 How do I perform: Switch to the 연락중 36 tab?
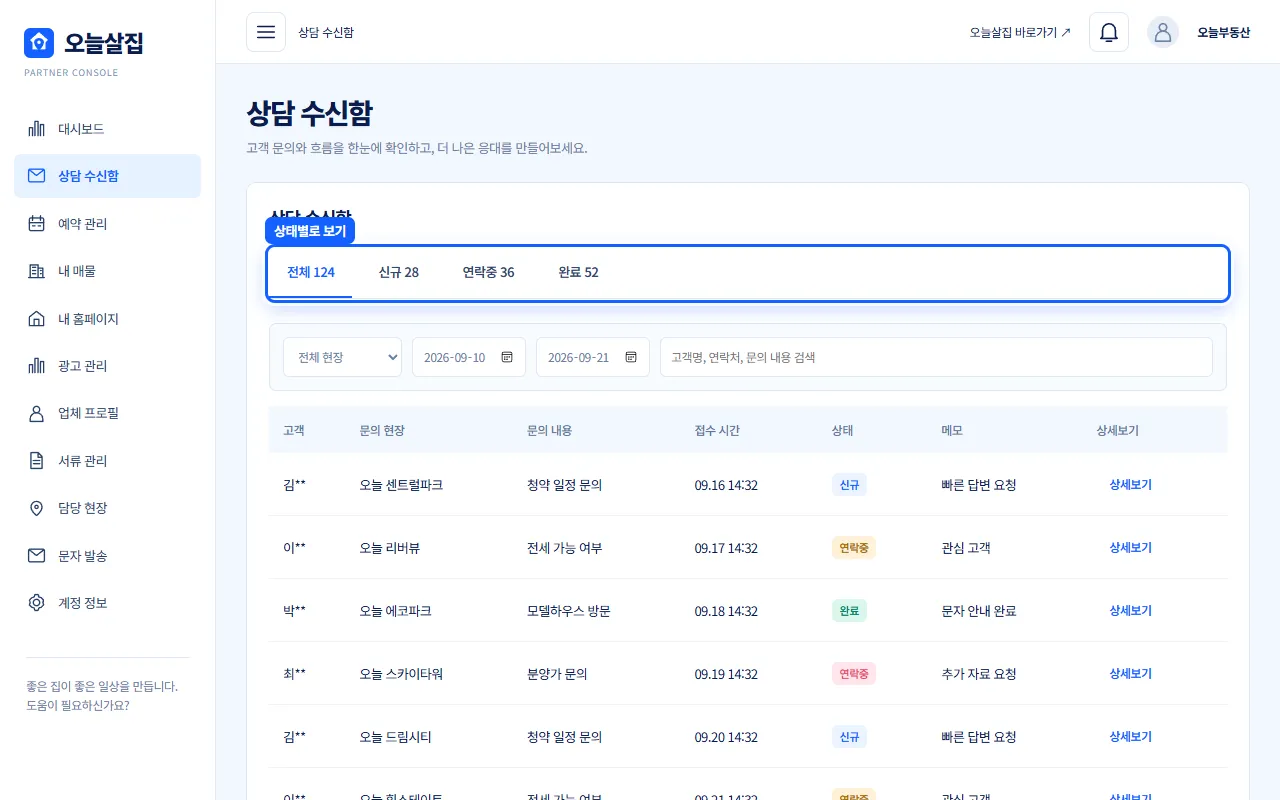488,272
